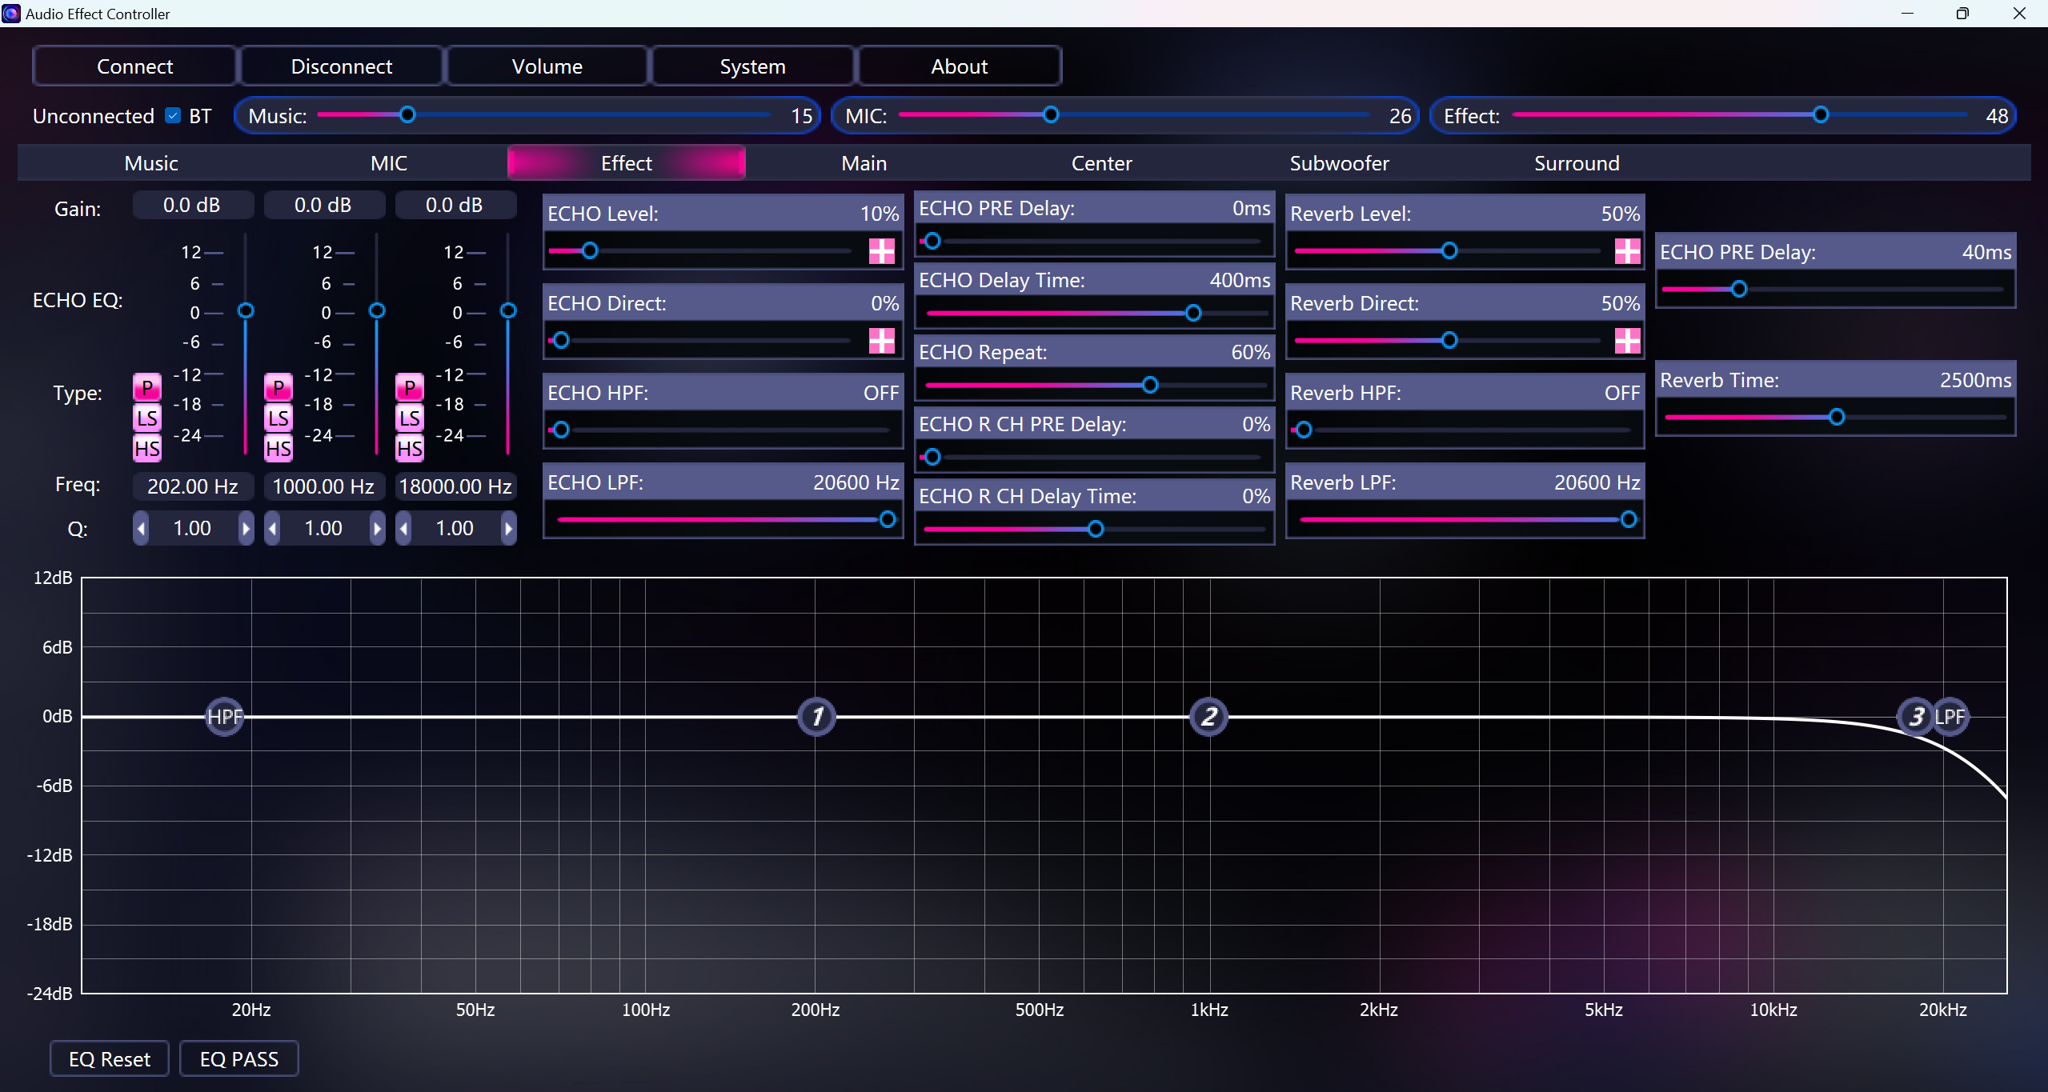Switch to the MIC tab
Viewport: 2048px width, 1092px height.
pos(389,163)
